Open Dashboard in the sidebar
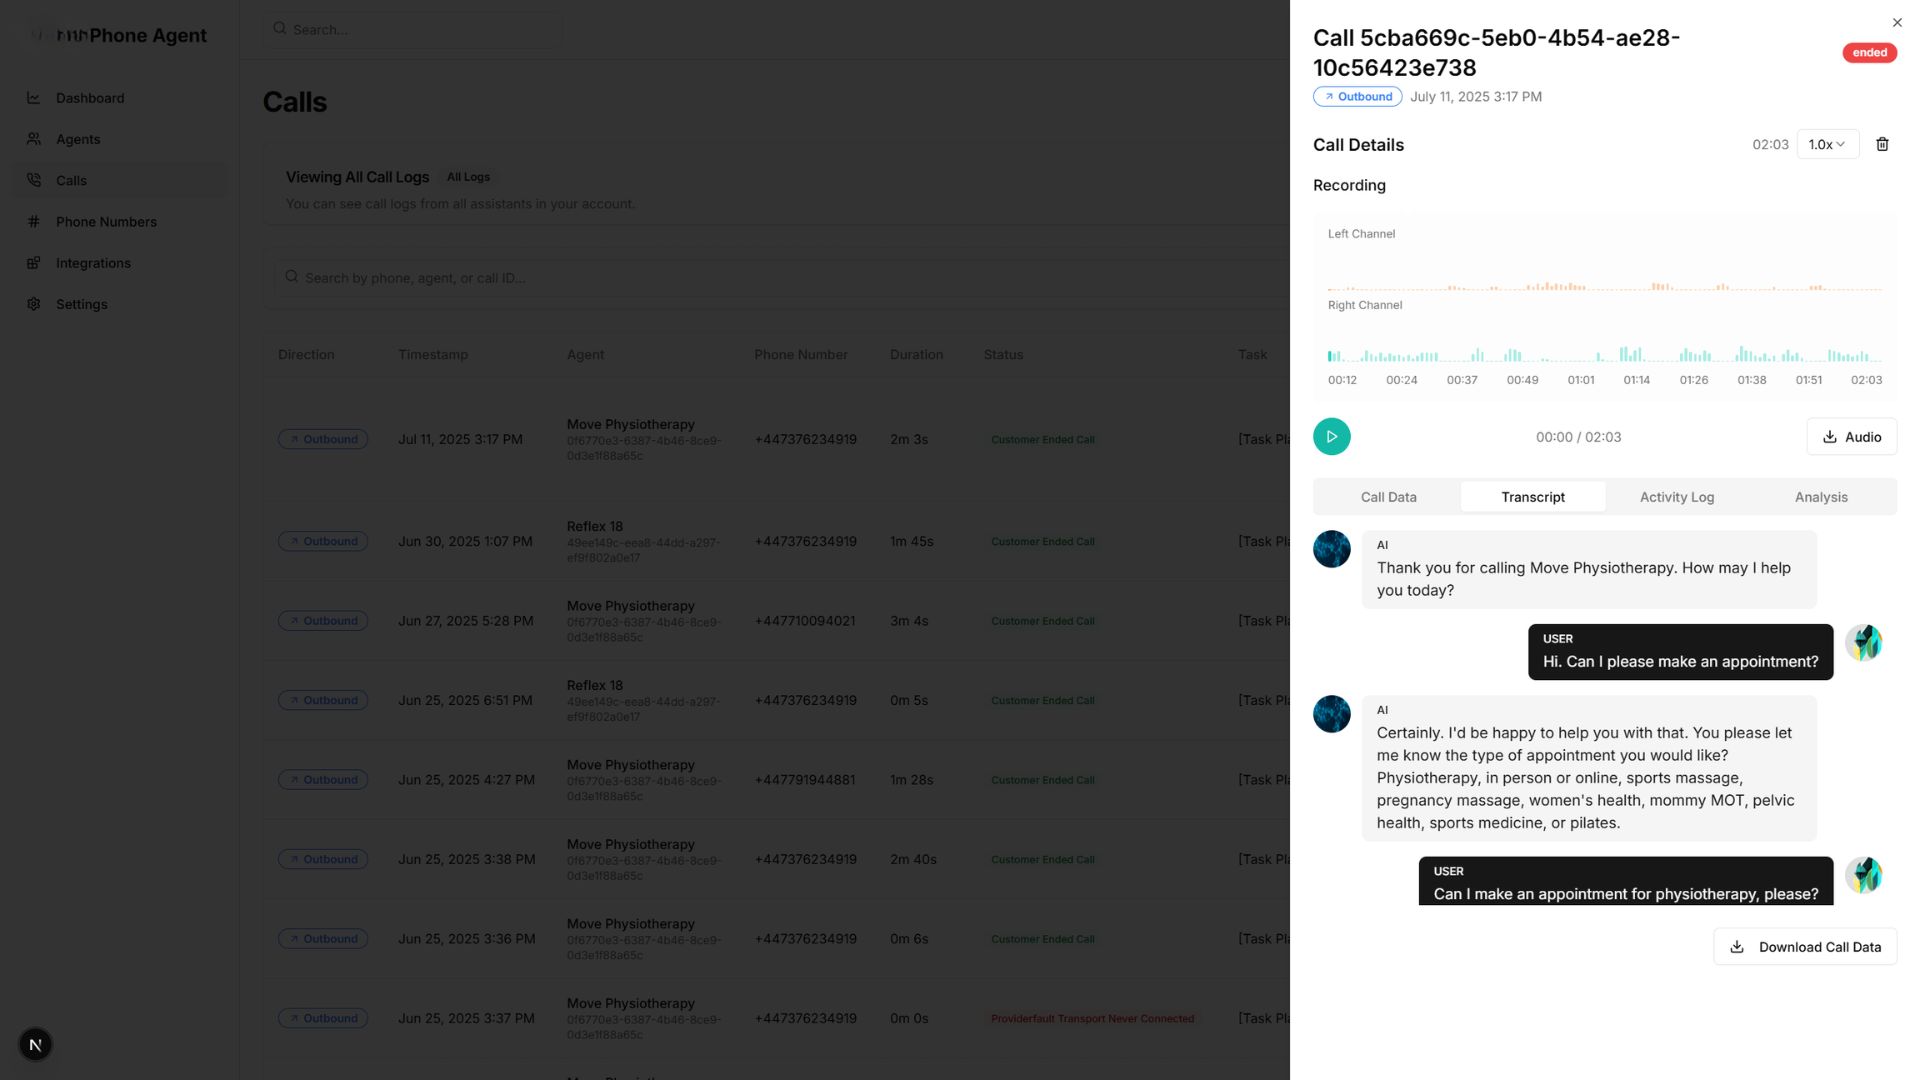This screenshot has height=1080, width=1920. [120, 98]
